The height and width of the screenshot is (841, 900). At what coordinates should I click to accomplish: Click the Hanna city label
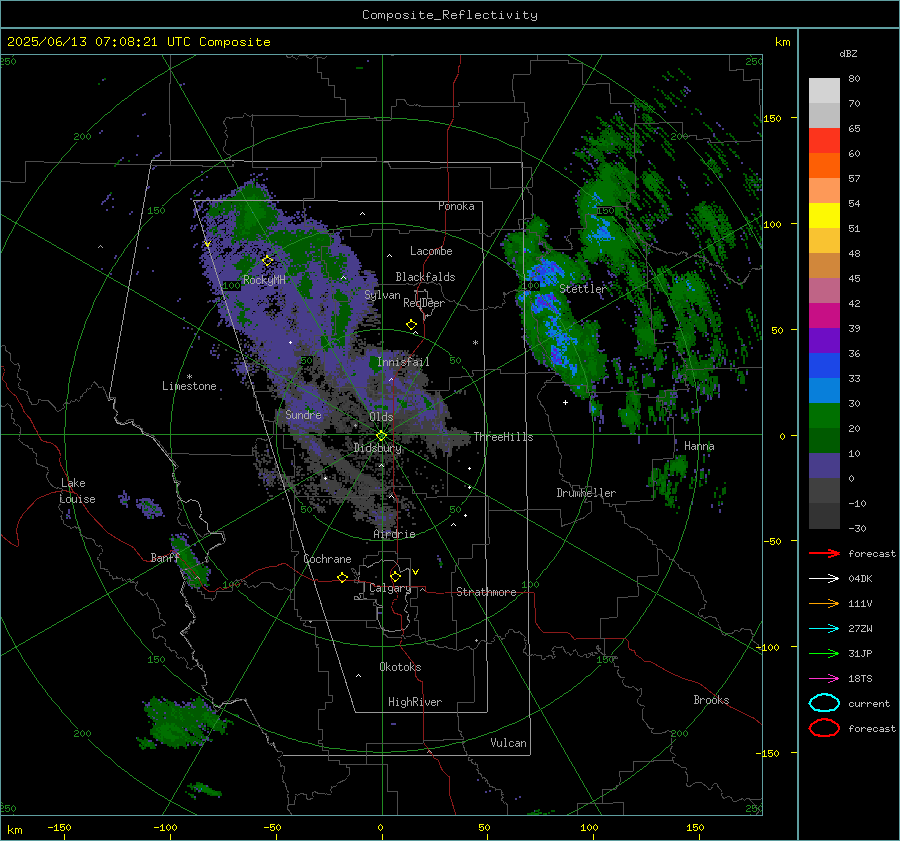pyautogui.click(x=699, y=446)
